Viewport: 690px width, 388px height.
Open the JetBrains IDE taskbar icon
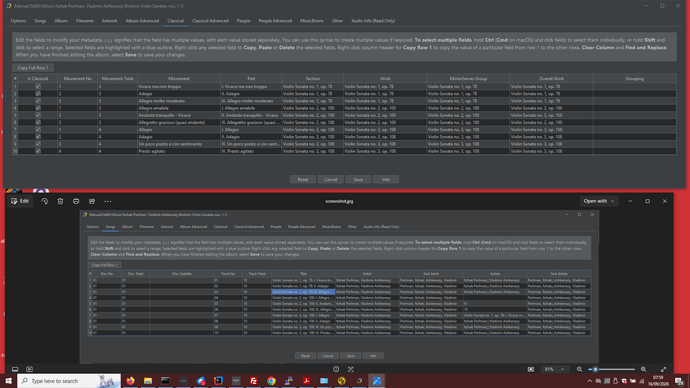click(218, 381)
